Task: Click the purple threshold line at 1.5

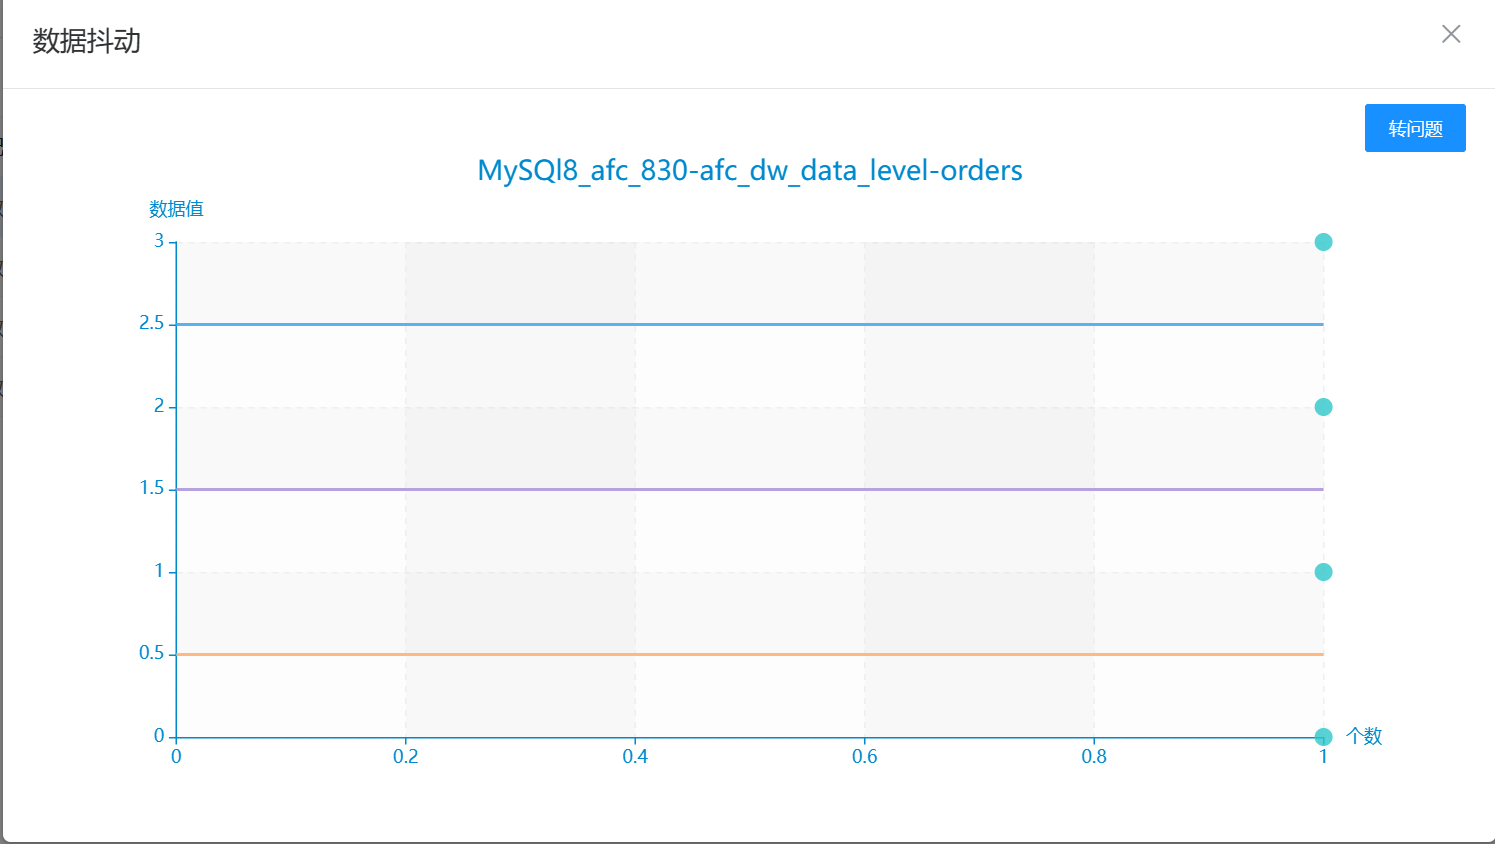Action: 750,489
